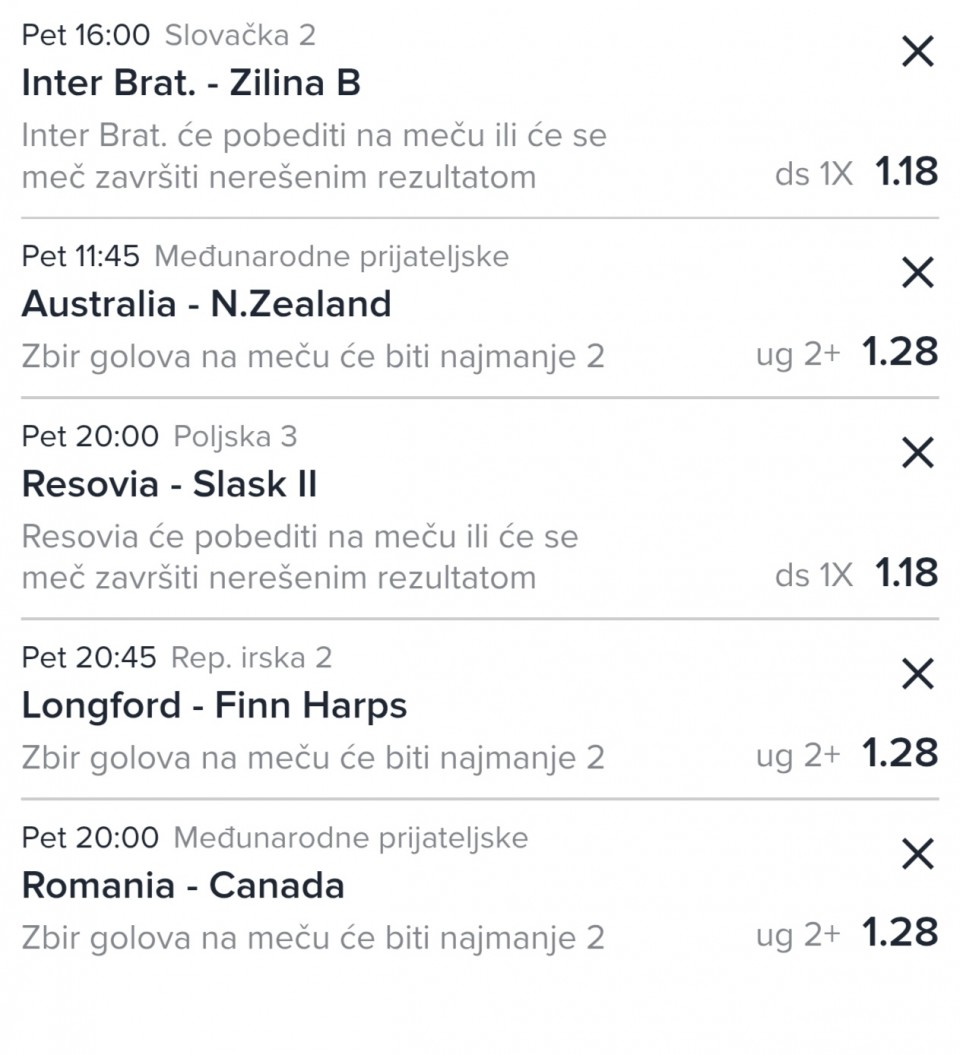
Task: Select the Poljska 3 league label
Action: click(x=235, y=437)
